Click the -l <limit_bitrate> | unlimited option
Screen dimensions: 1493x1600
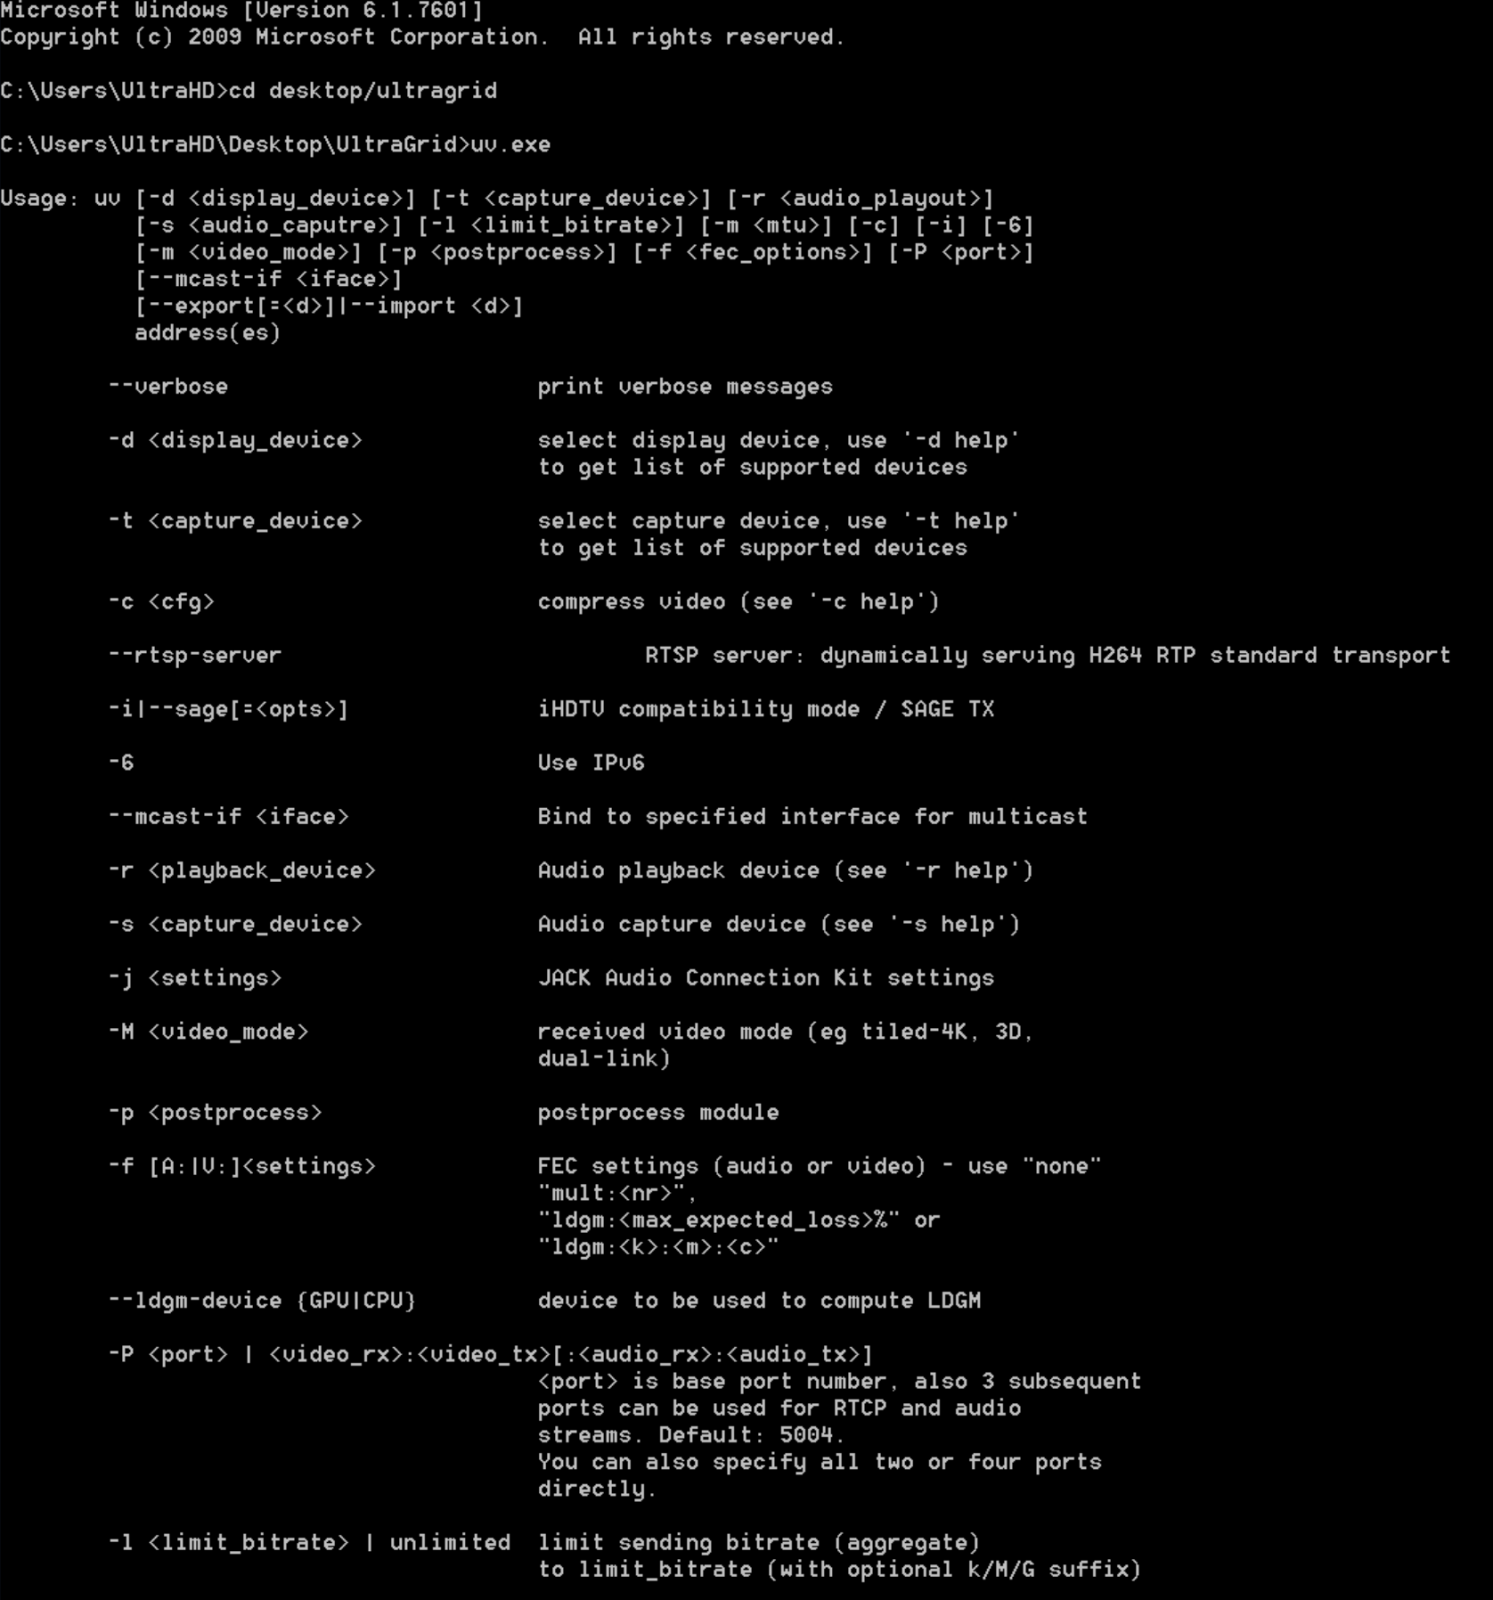point(309,1543)
